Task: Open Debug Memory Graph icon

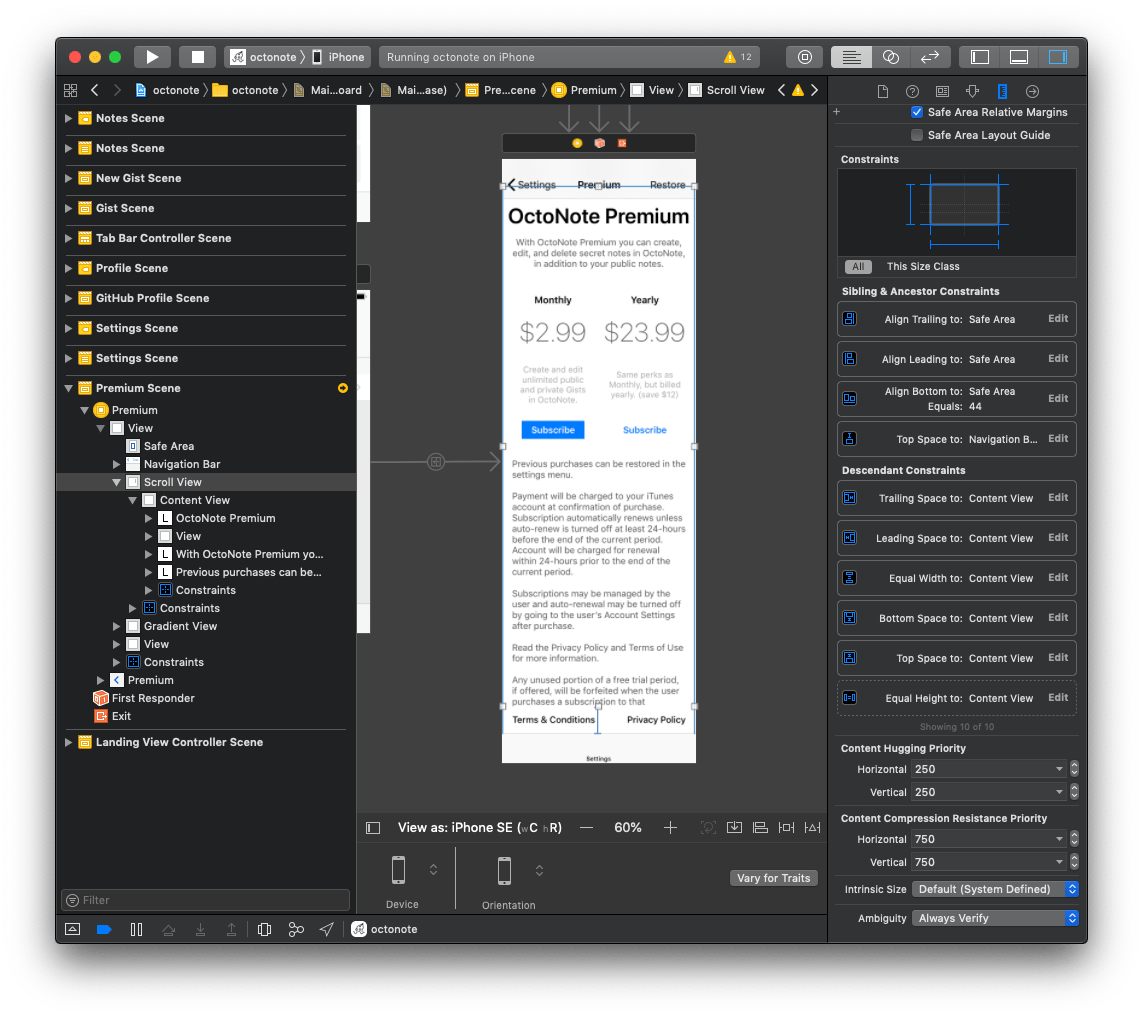Action: 296,930
